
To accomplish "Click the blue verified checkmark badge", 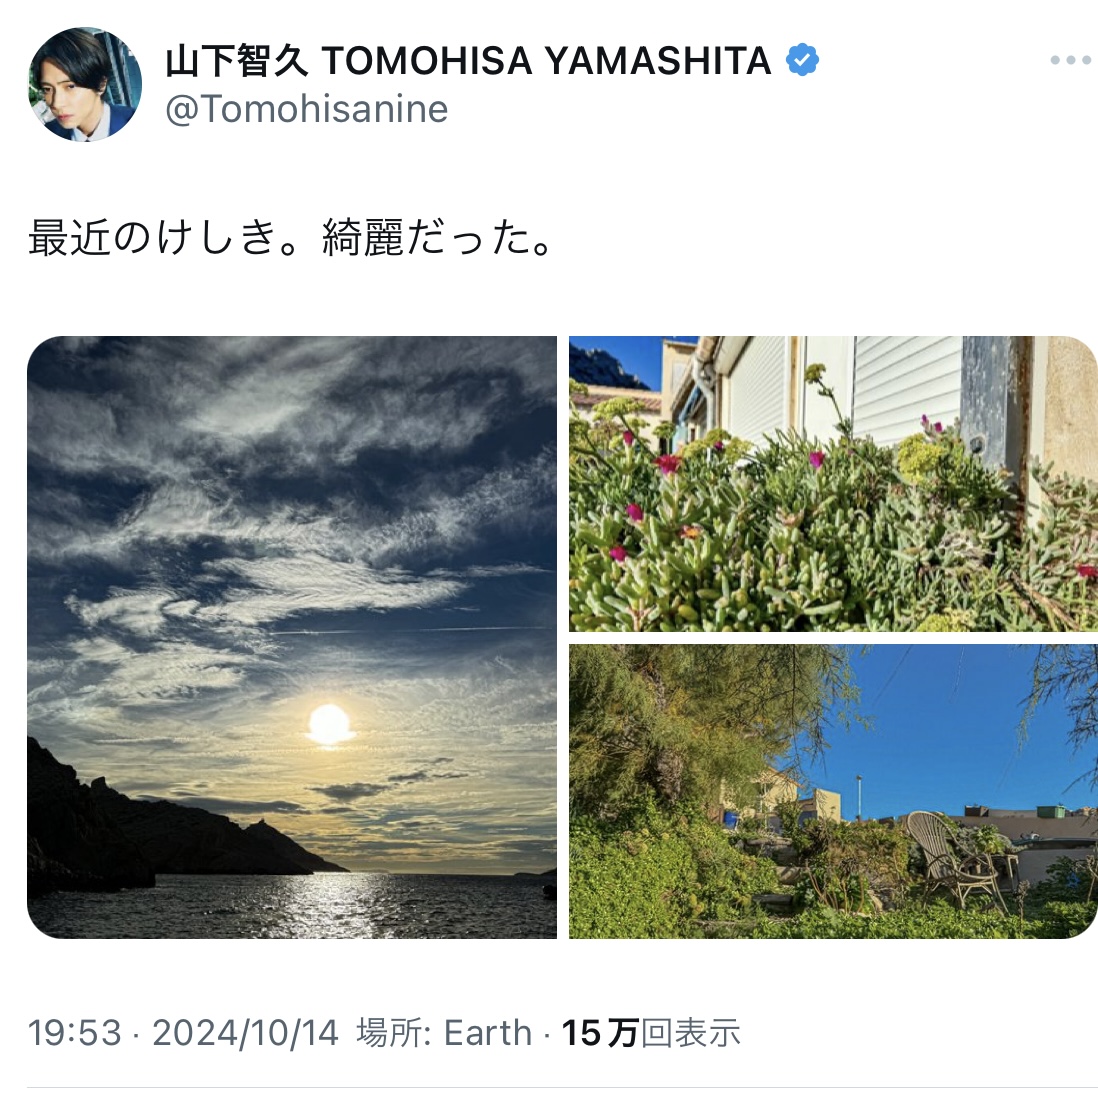I will click(x=802, y=60).
